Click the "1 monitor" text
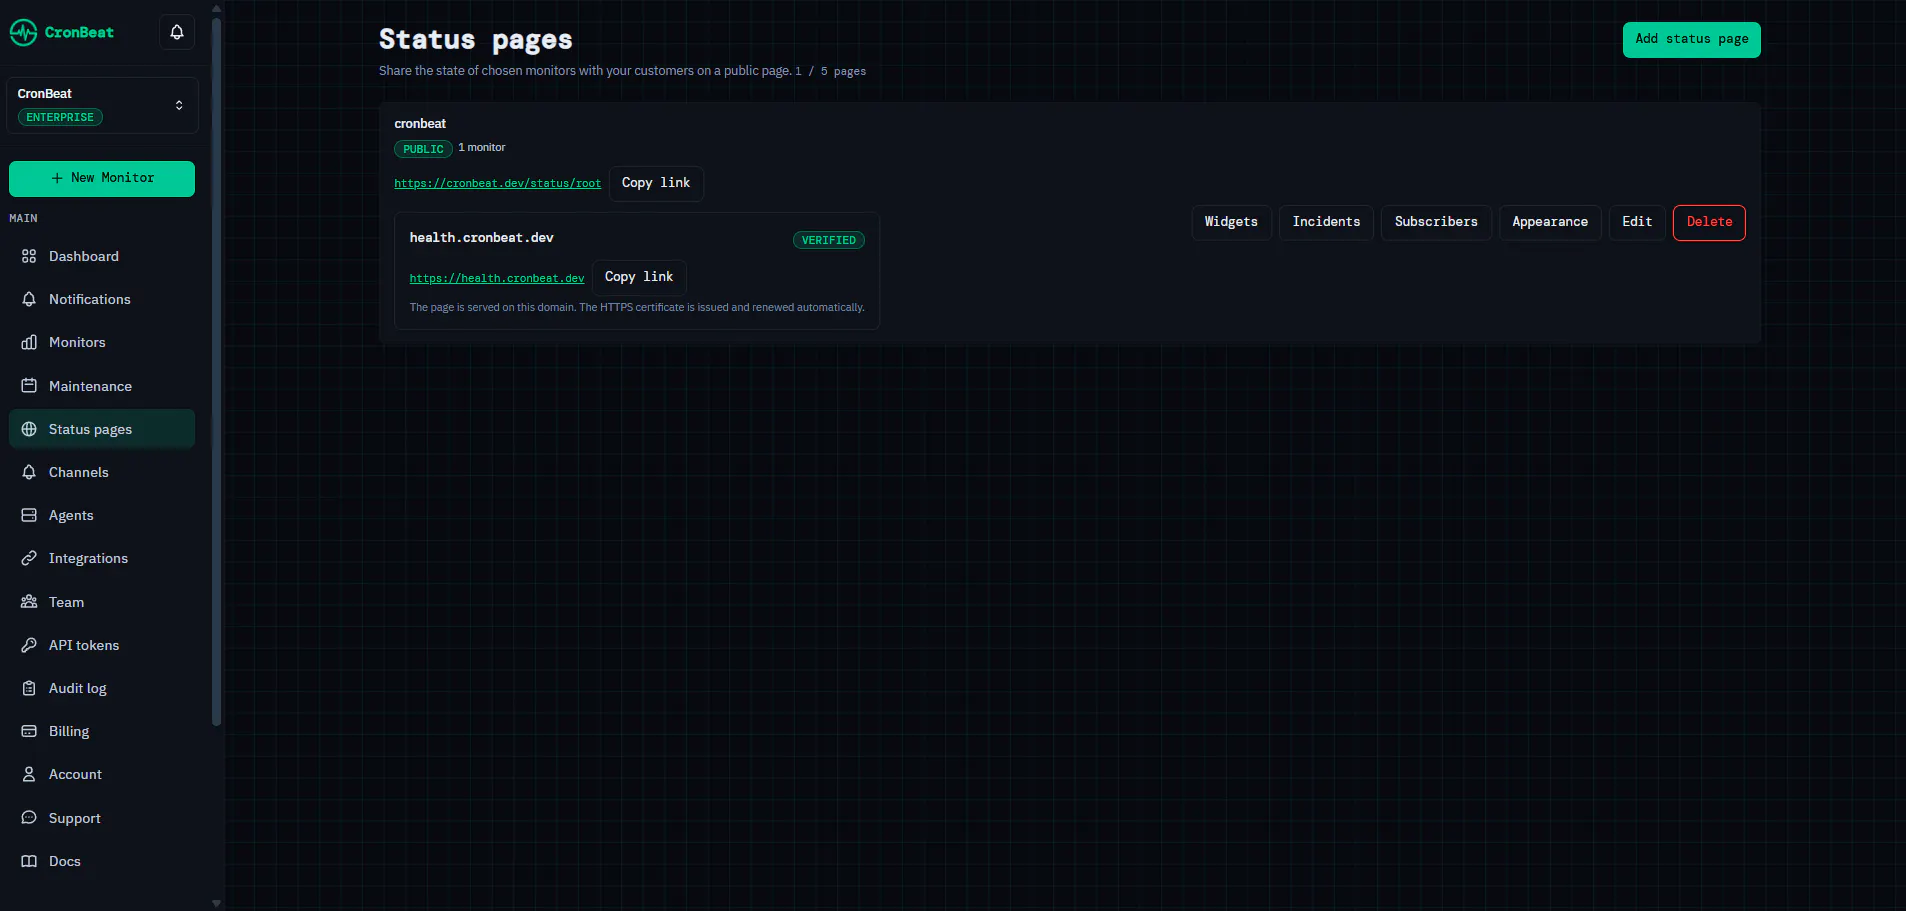Screen dimensions: 1906x911 [482, 148]
